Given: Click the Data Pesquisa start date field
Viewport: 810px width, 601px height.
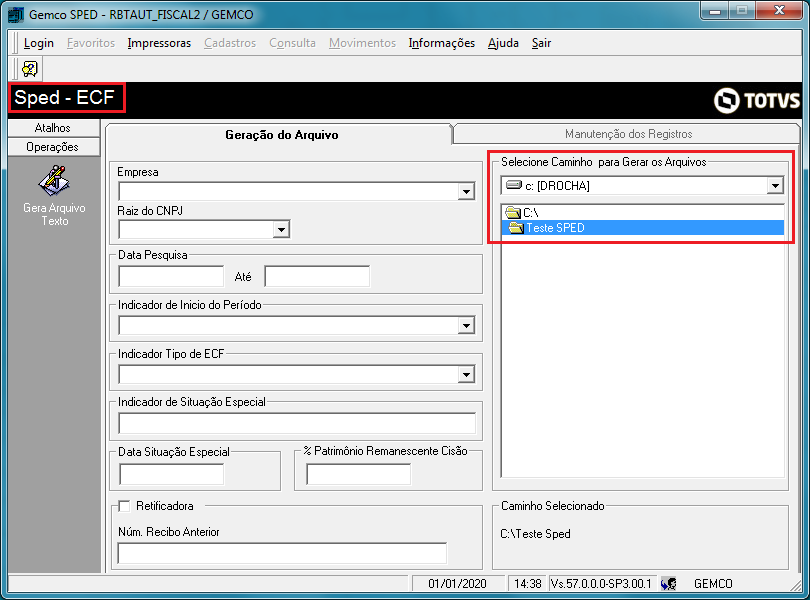Looking at the screenshot, I should 172,276.
